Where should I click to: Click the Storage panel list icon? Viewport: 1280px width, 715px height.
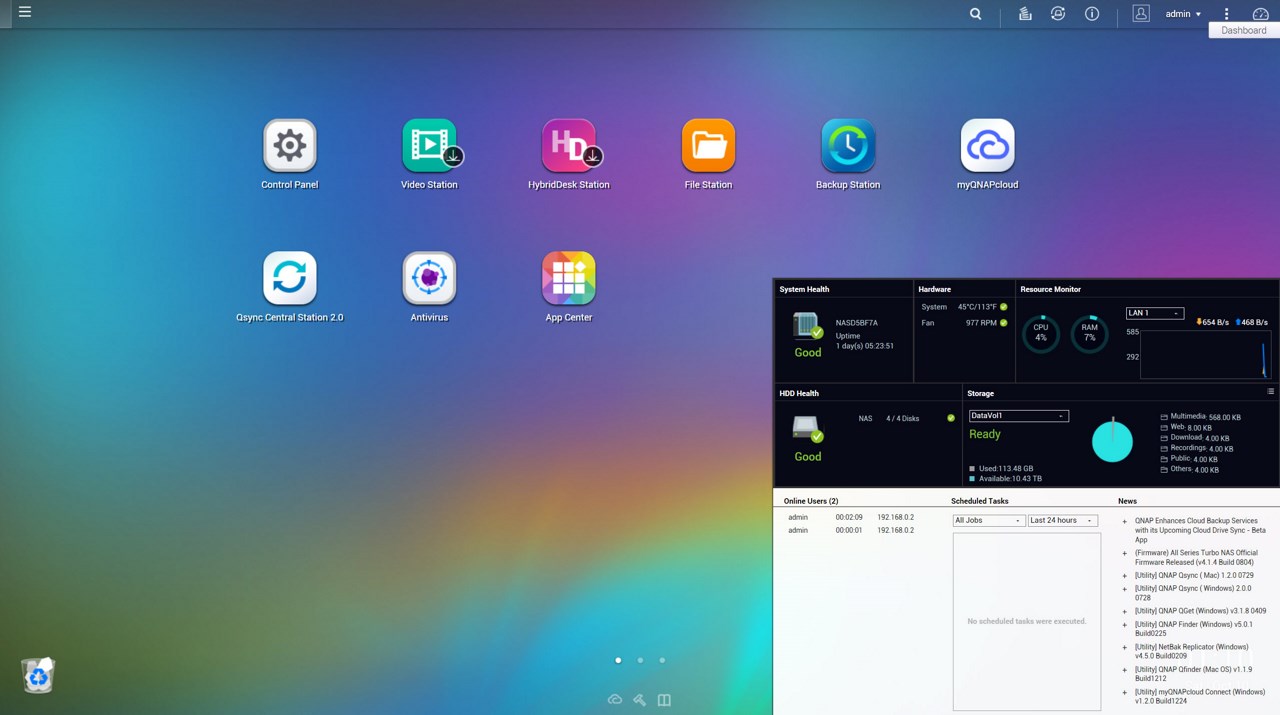(x=1271, y=392)
